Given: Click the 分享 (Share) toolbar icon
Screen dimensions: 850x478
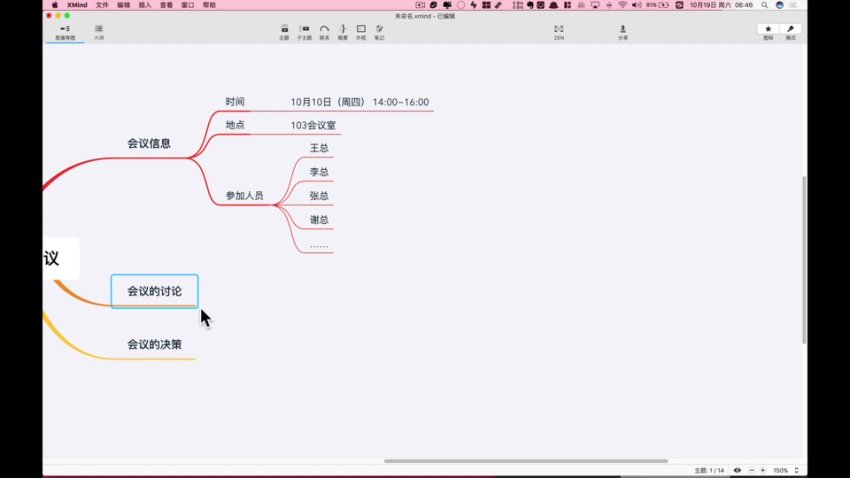Looking at the screenshot, I should tap(622, 30).
